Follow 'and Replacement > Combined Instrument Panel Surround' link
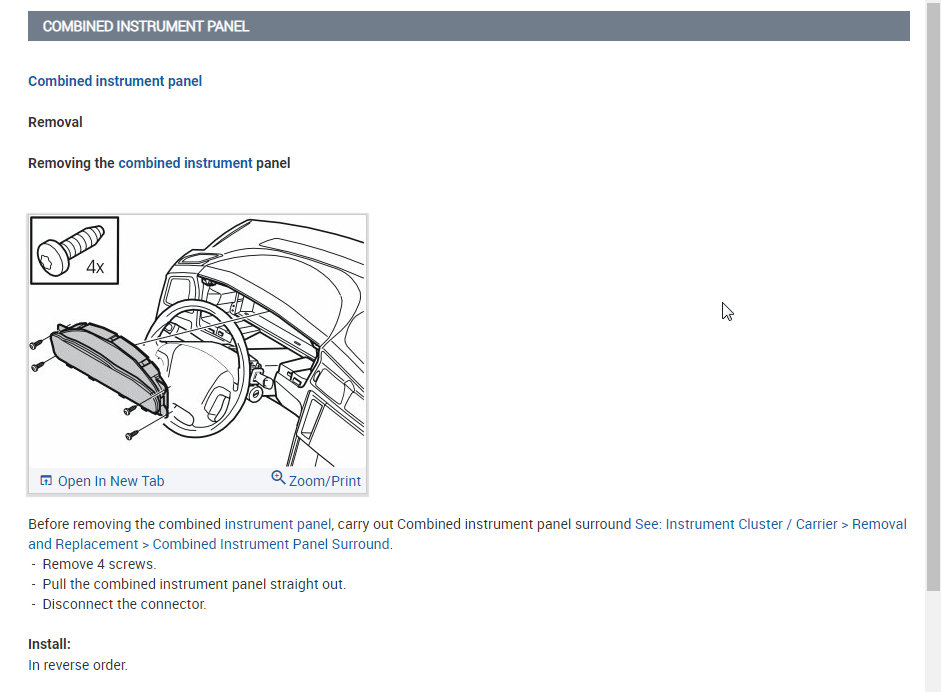 [209, 544]
